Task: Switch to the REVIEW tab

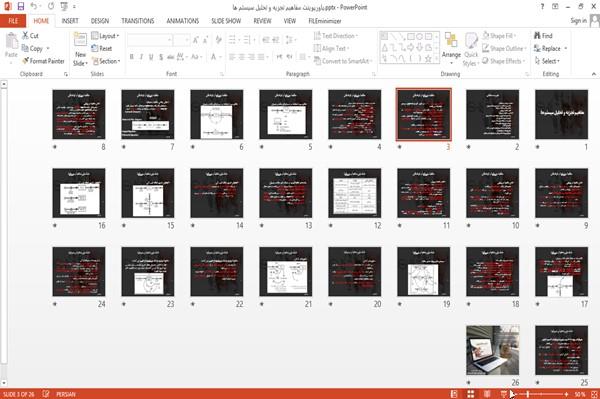Action: (262, 21)
